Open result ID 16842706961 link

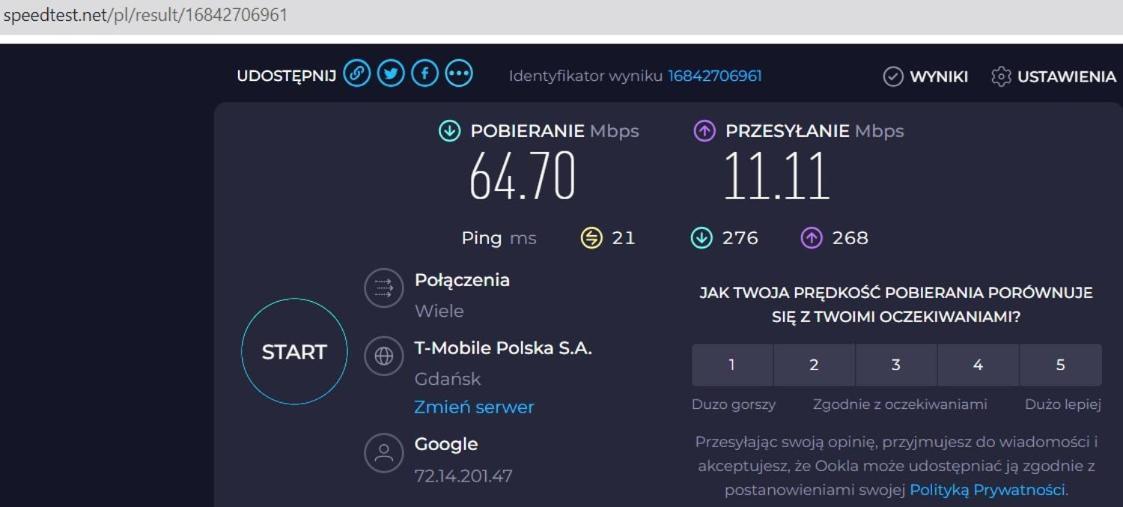[x=715, y=76]
